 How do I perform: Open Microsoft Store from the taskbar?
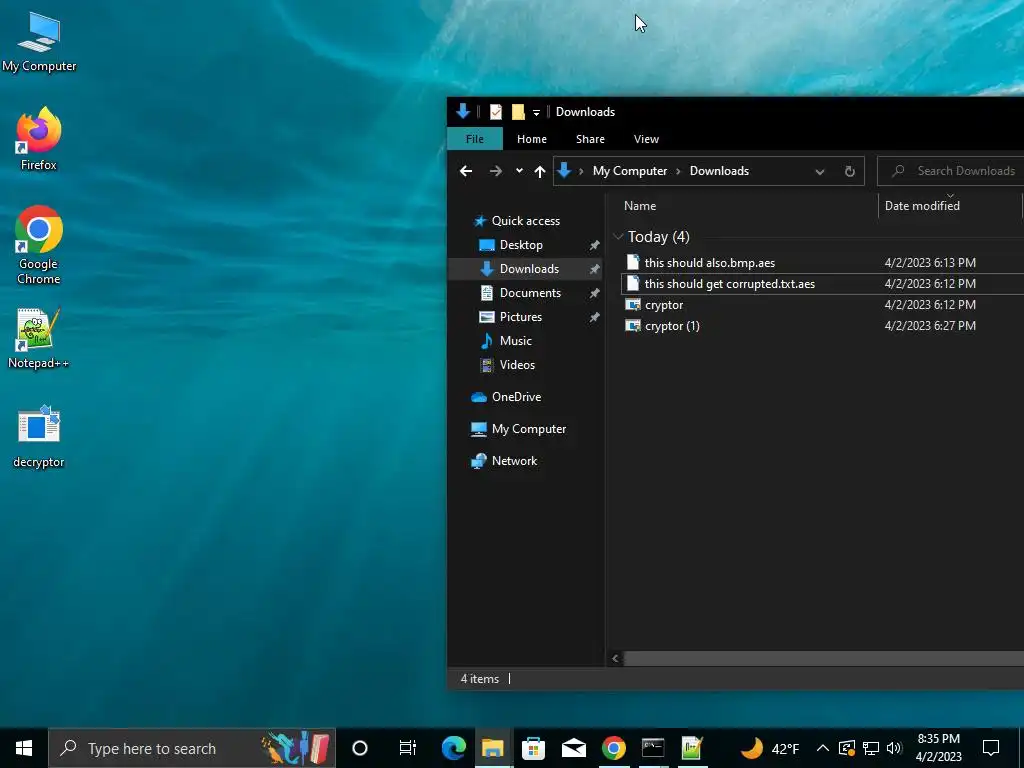tap(534, 748)
